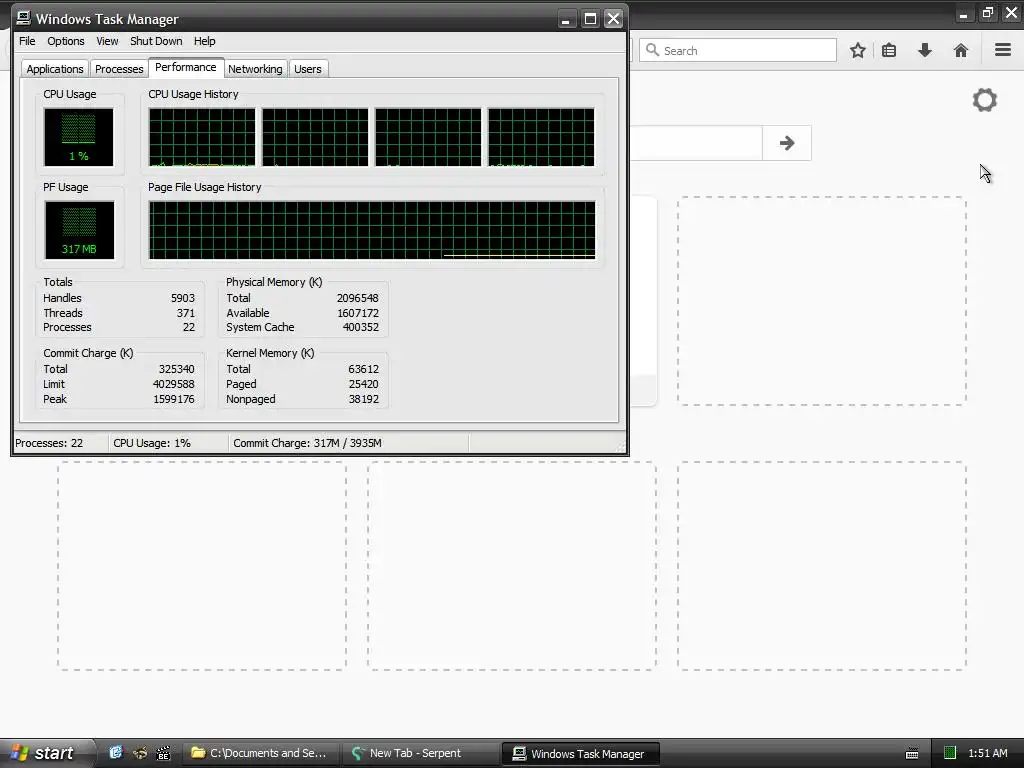Open the Options menu in Task Manager

(65, 41)
